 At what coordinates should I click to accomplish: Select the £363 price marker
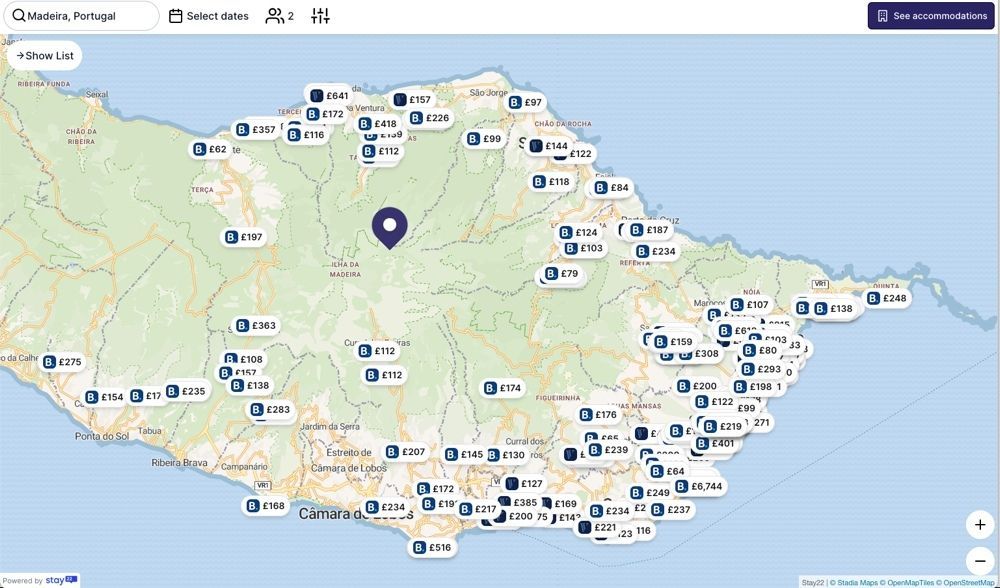[x=256, y=325]
